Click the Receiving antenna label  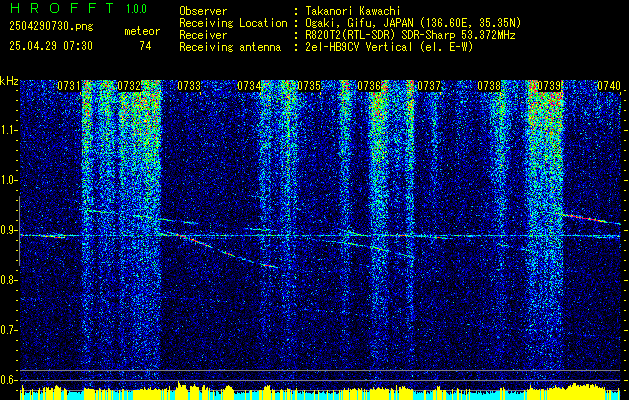point(230,47)
